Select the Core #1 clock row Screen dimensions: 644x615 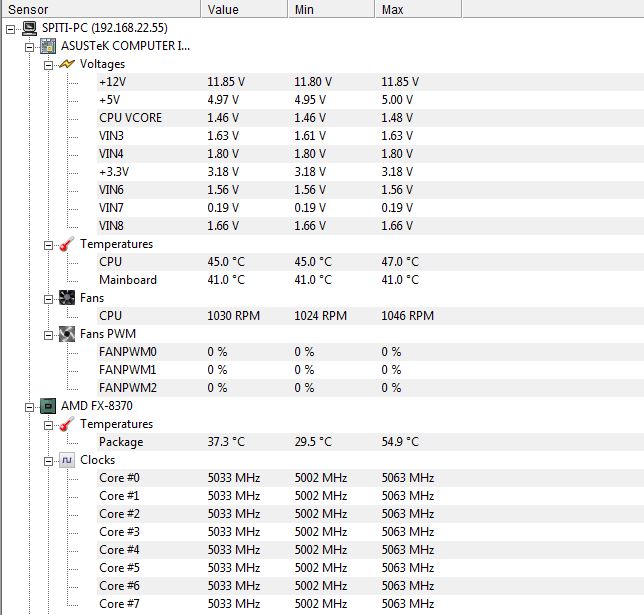point(370,496)
